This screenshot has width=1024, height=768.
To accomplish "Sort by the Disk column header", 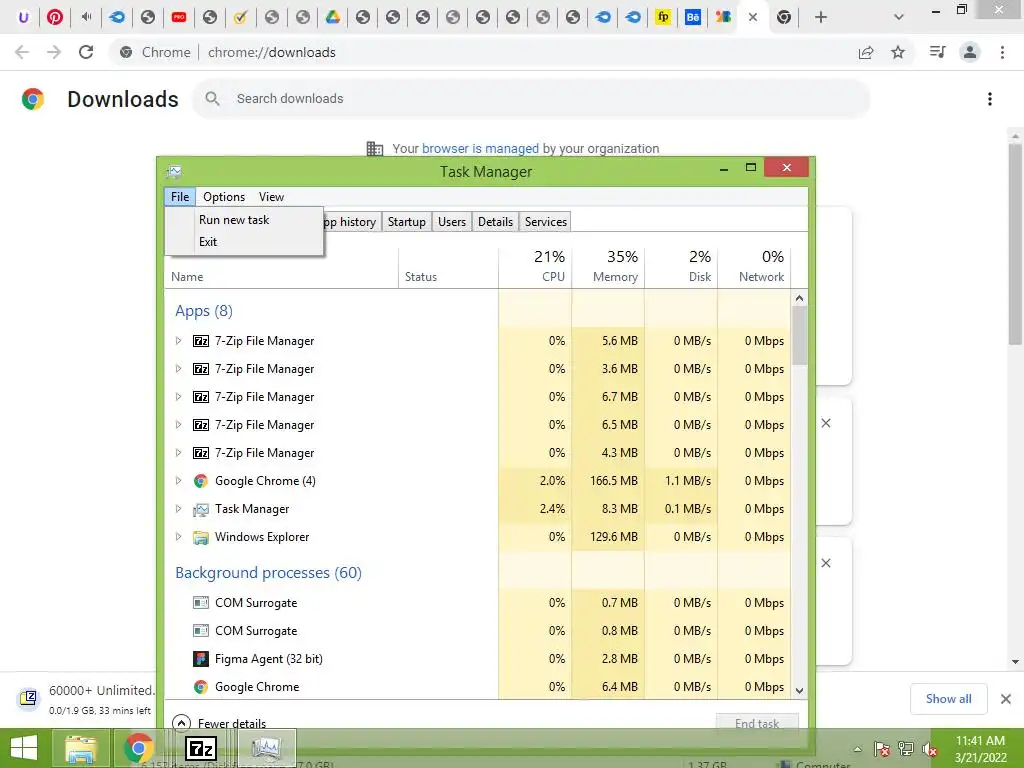I will tap(681, 266).
